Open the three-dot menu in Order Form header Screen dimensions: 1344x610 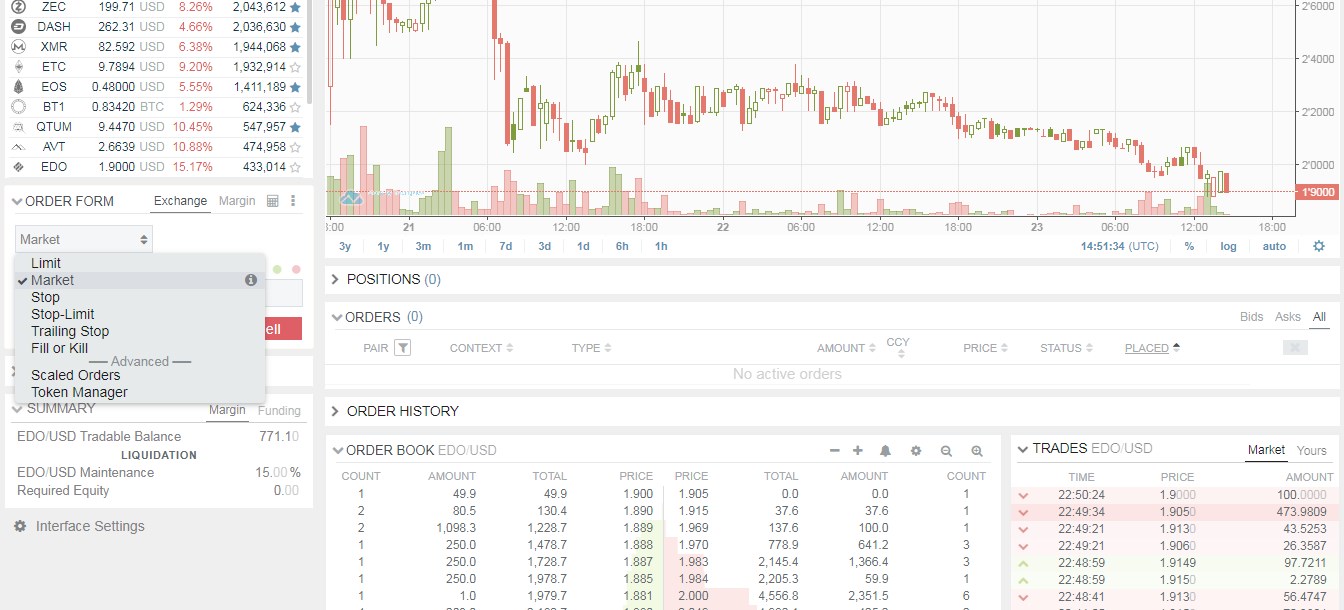tap(295, 200)
